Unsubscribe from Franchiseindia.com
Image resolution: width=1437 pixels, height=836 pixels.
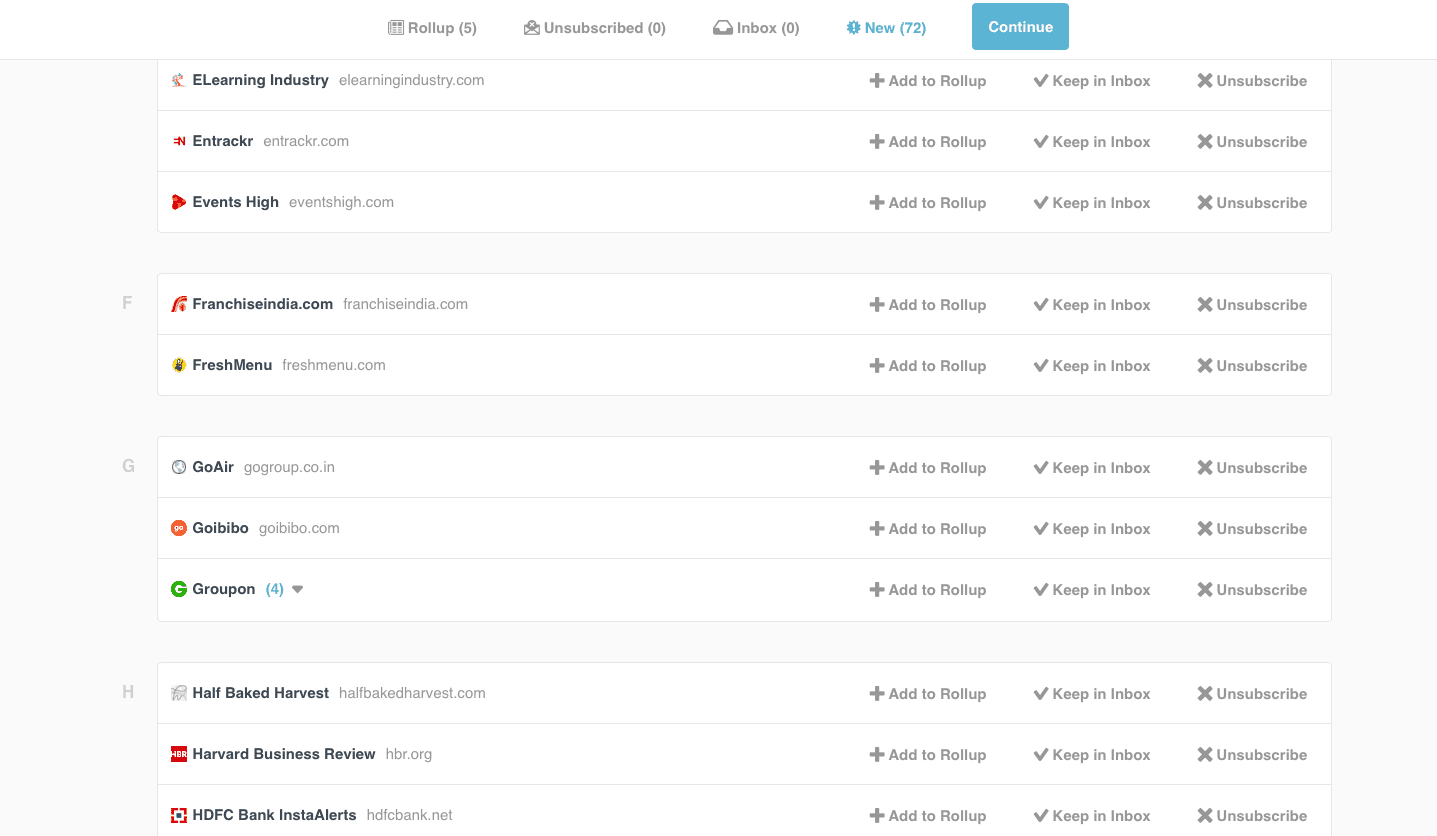click(x=1252, y=305)
